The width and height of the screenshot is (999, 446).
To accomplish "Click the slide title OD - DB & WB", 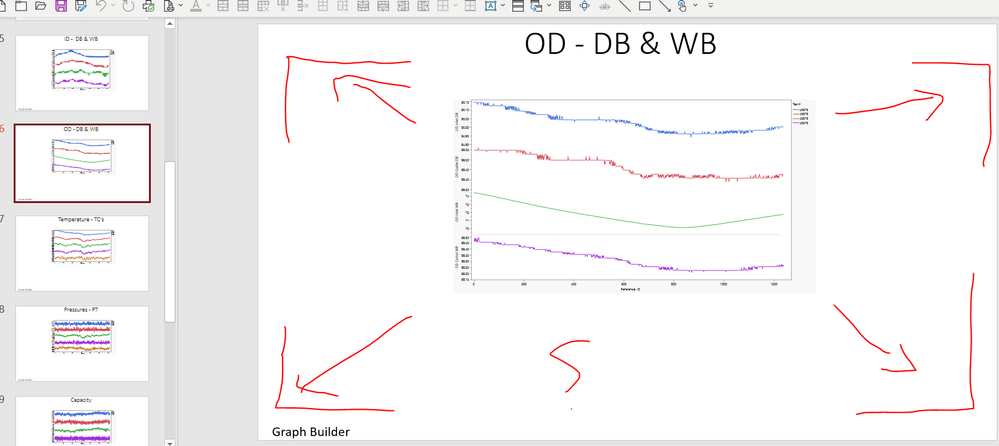I will pyautogui.click(x=620, y=44).
